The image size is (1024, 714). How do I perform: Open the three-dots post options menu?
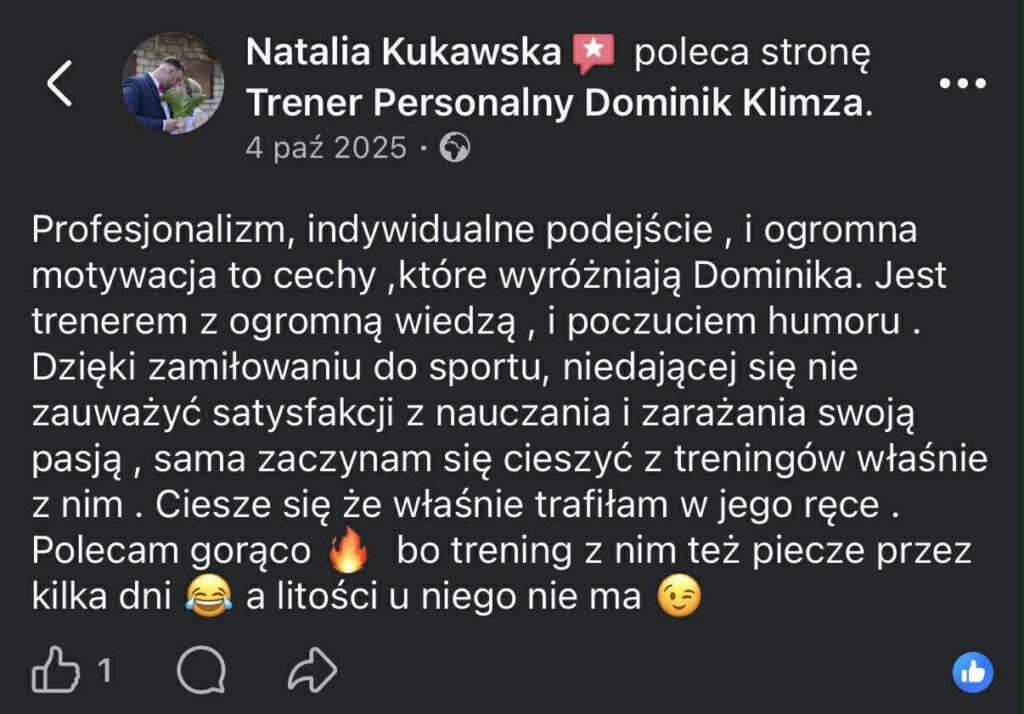click(x=962, y=83)
